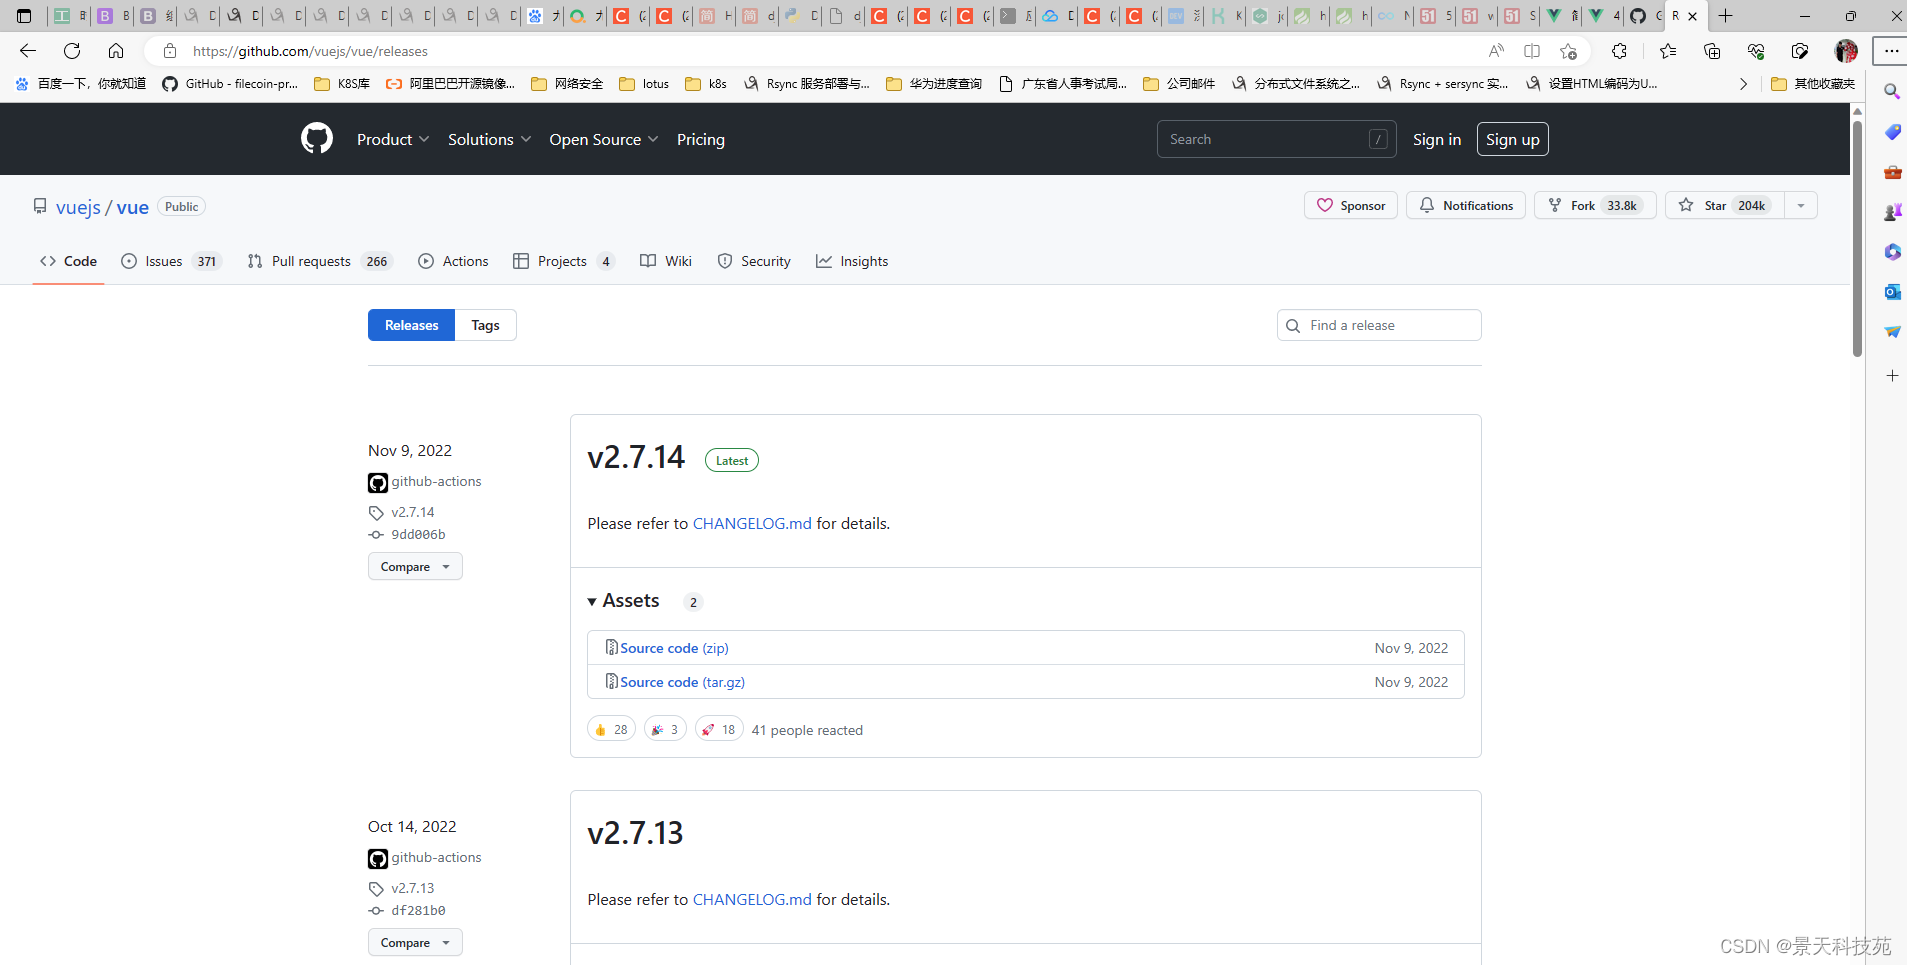
Task: Focus the GitHub Search field
Action: pyautogui.click(x=1276, y=139)
